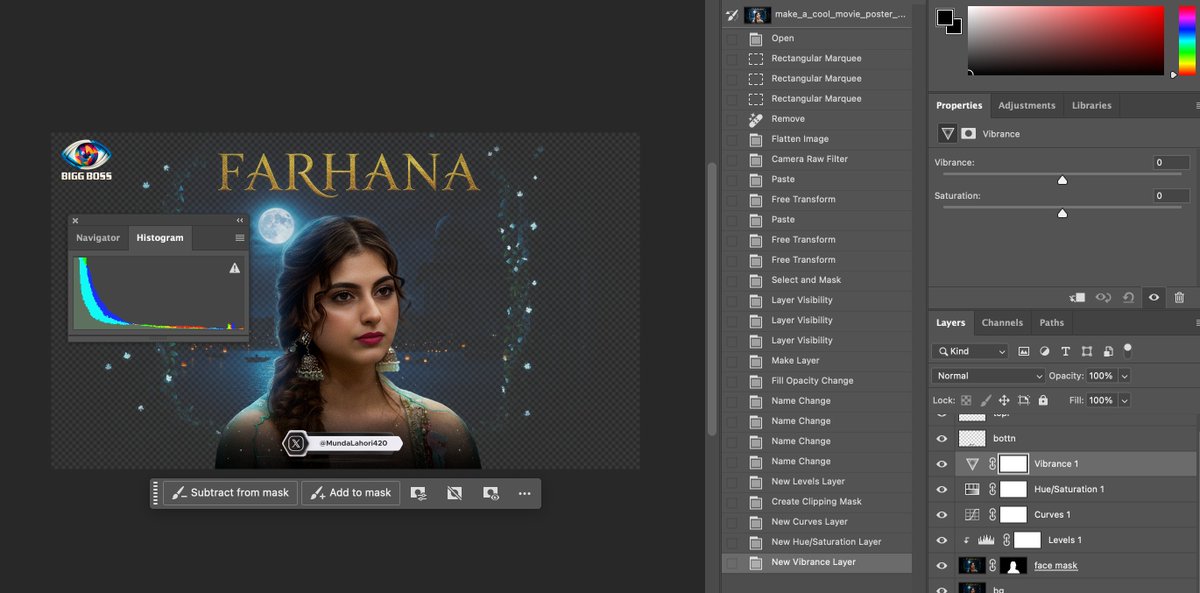
Task: Switch to the Adjustments tab
Action: (1027, 105)
